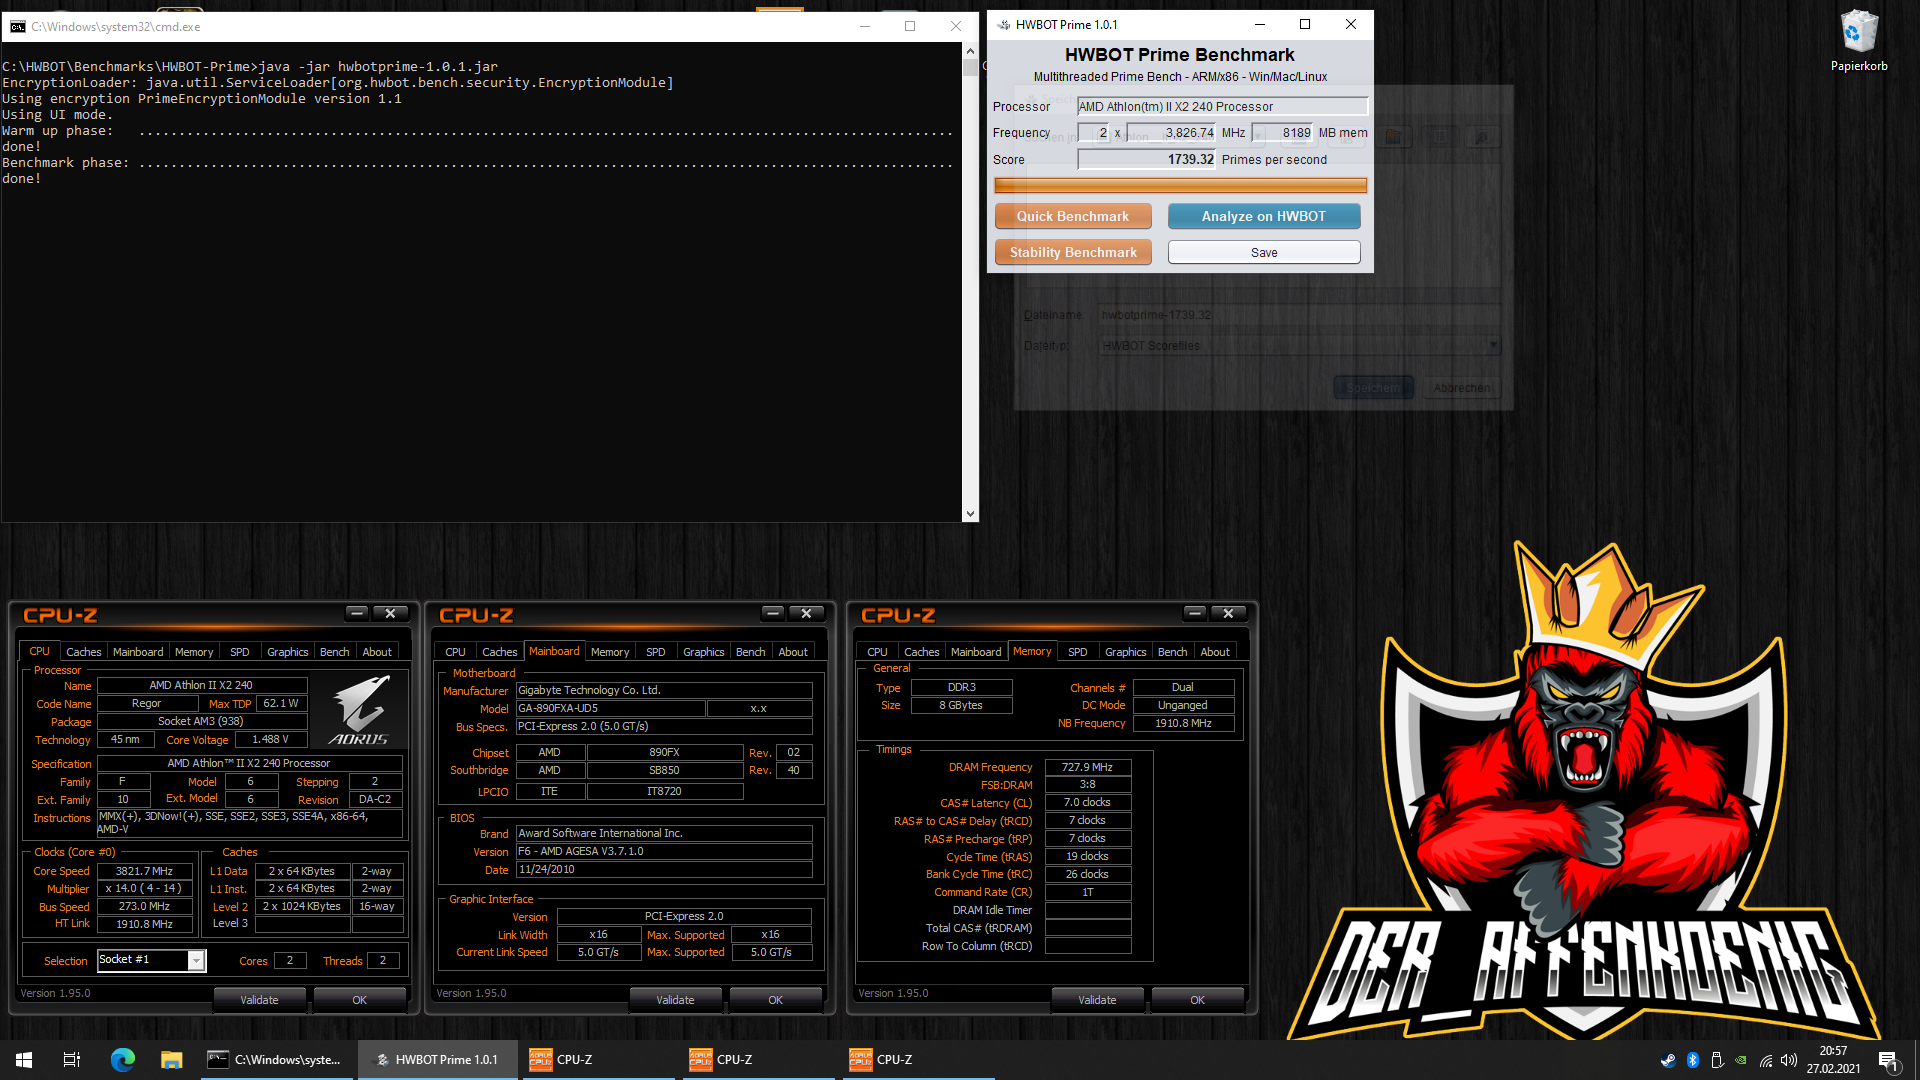The height and width of the screenshot is (1080, 1920).
Task: Switch to the cmd.exe taskbar entry
Action: (276, 1060)
